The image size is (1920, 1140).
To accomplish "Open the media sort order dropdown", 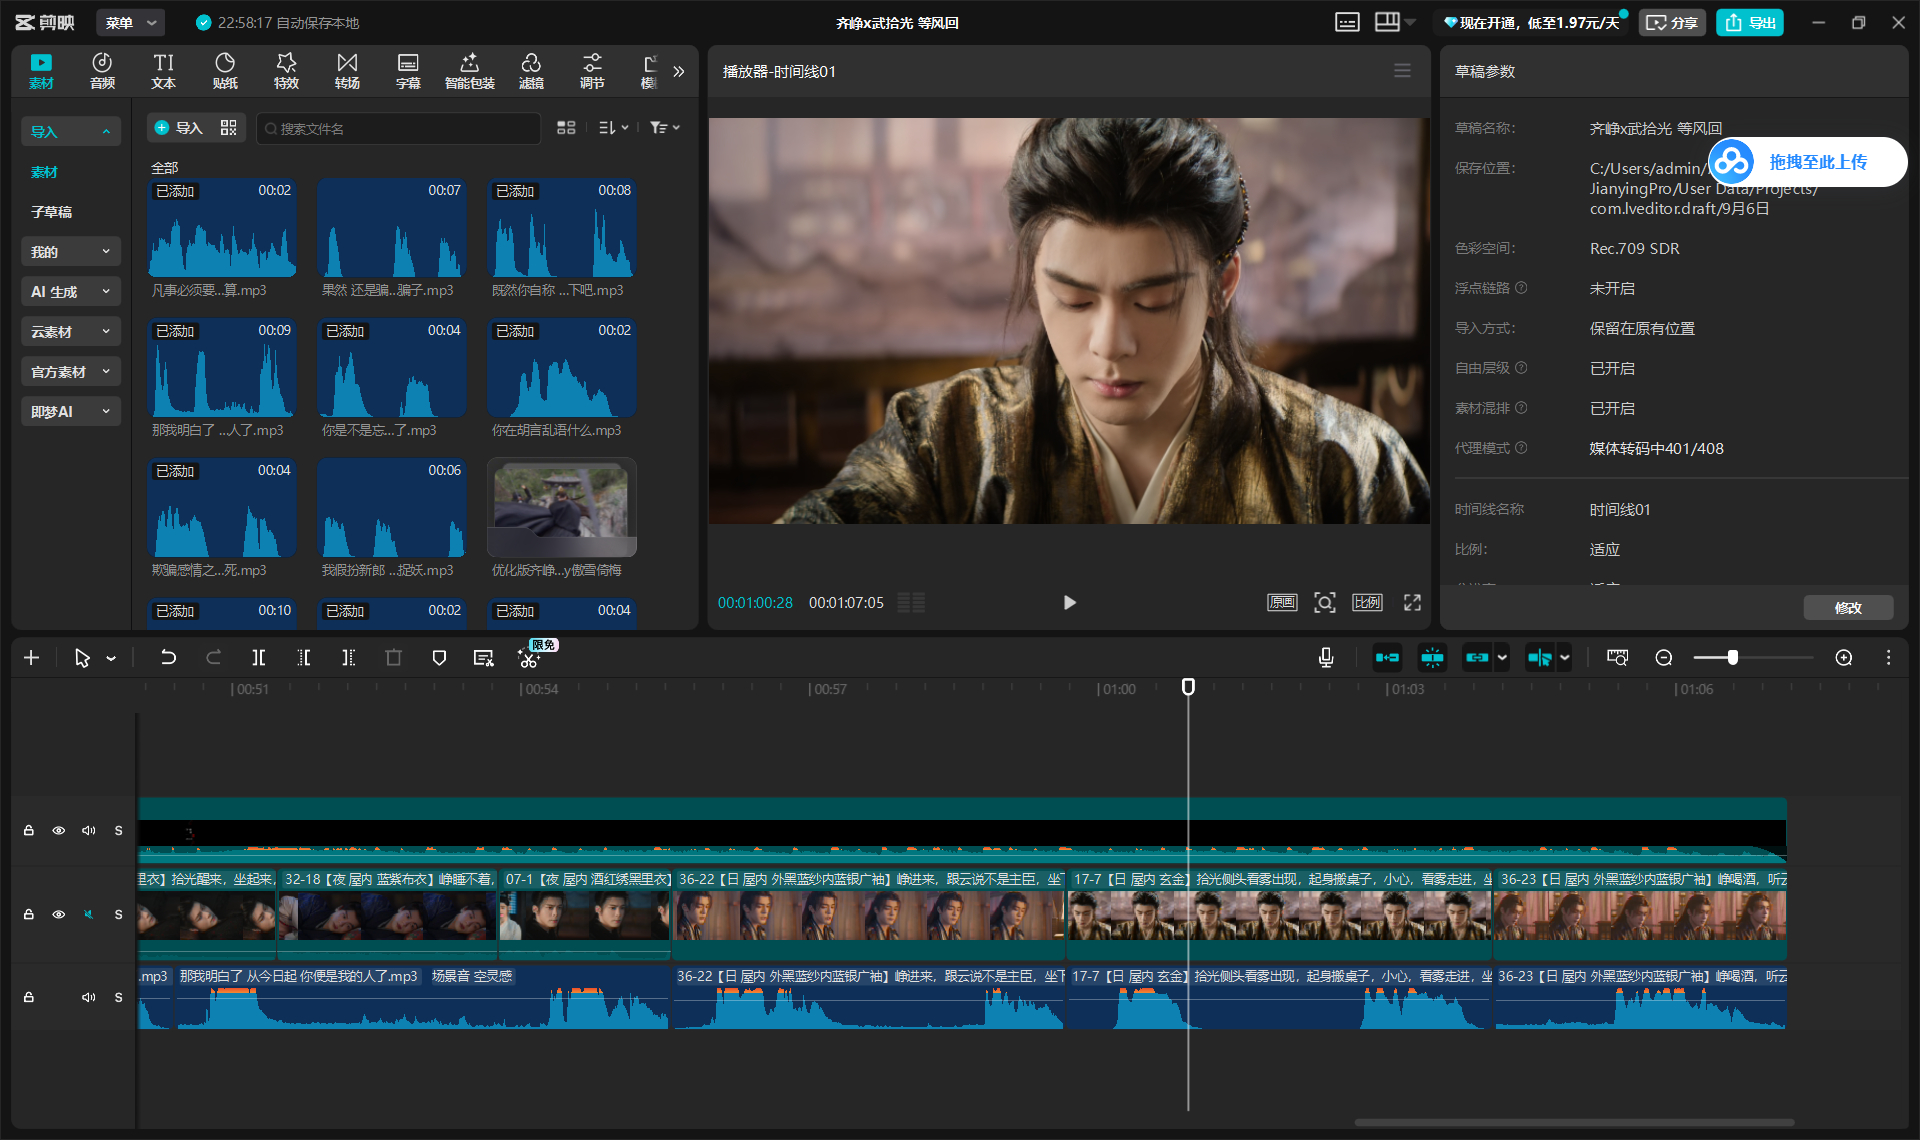I will (x=614, y=128).
